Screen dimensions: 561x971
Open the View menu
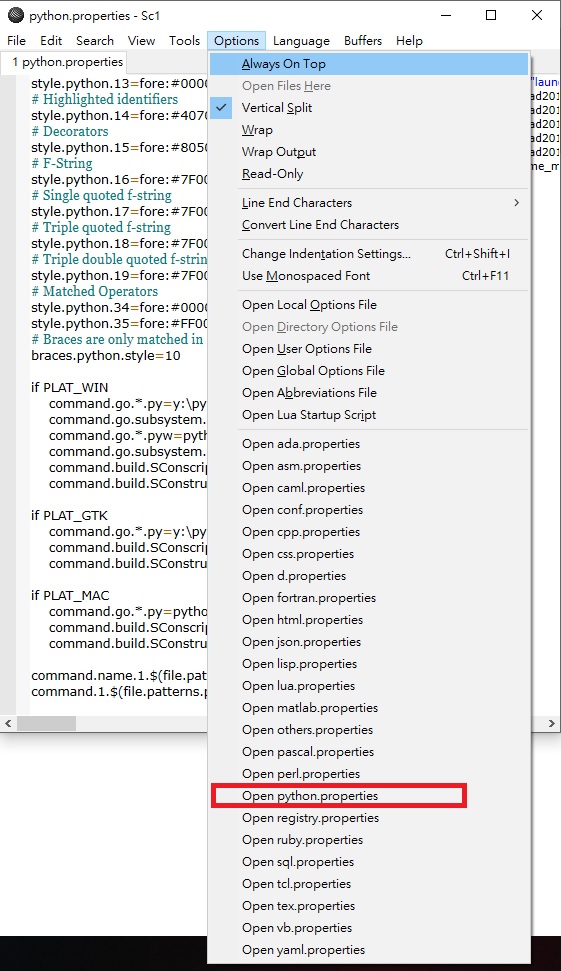tap(141, 41)
